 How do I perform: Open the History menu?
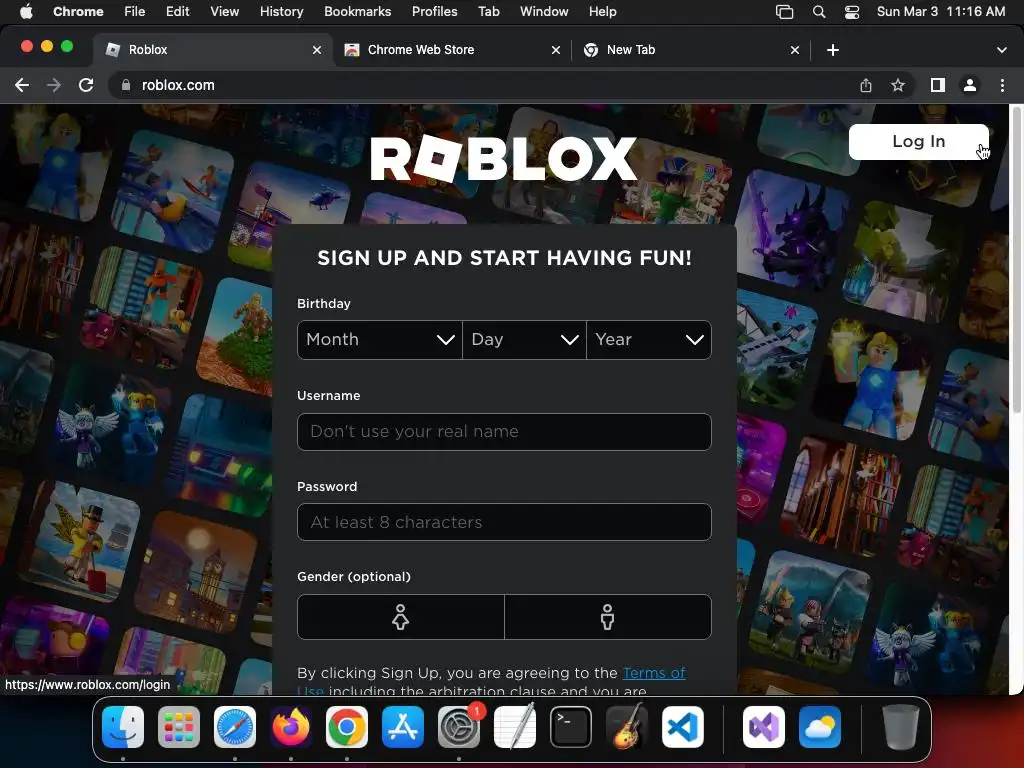pos(281,12)
